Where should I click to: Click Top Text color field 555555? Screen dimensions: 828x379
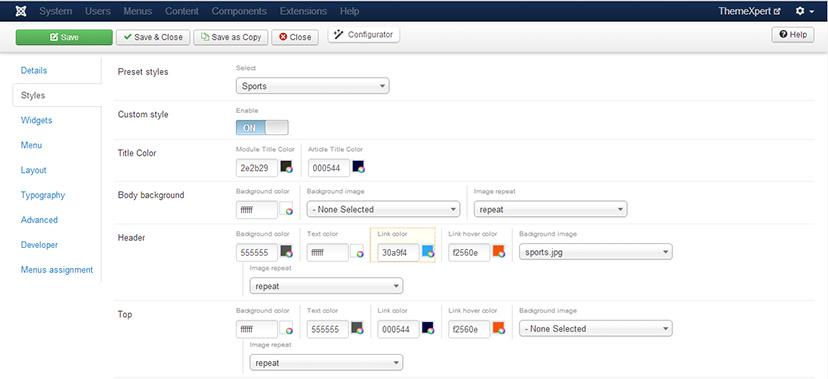327,329
